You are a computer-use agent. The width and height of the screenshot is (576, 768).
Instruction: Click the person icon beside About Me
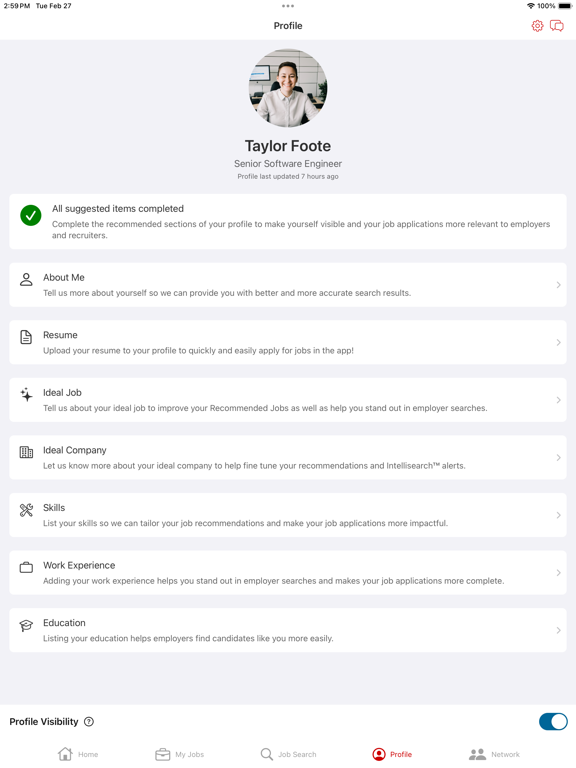(26, 280)
